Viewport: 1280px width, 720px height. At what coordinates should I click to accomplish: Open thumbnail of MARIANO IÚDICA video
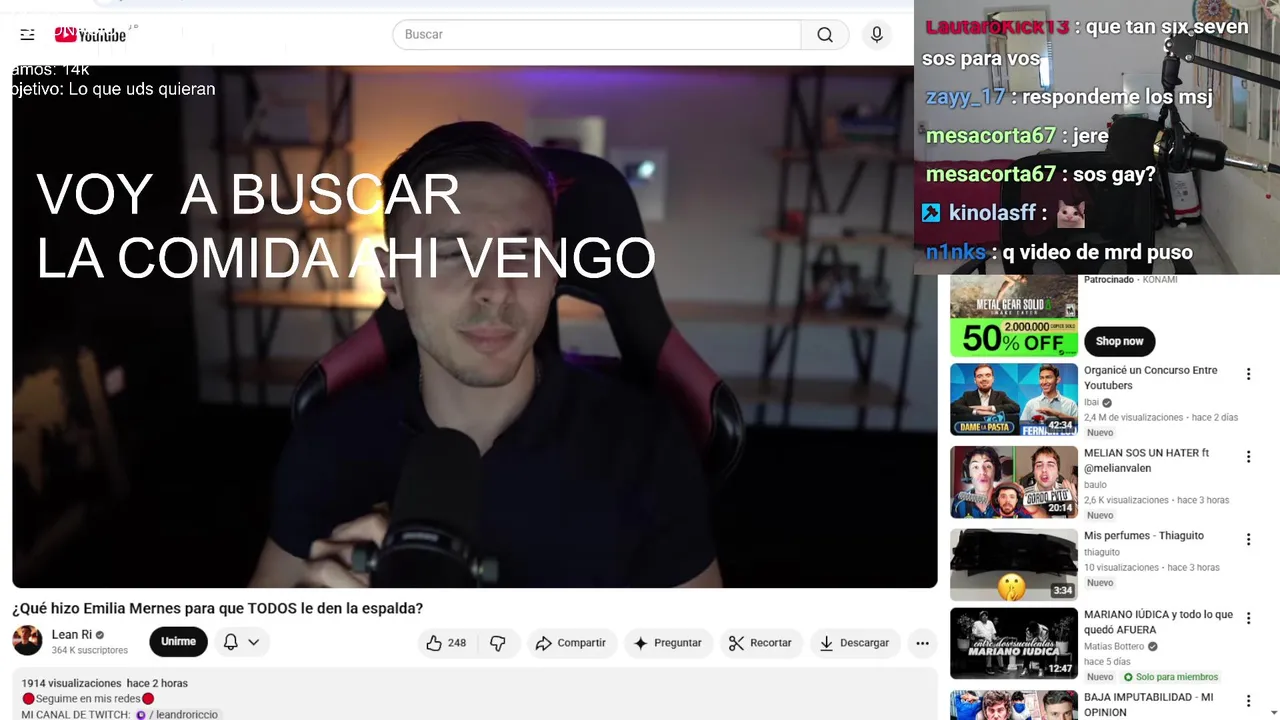click(1014, 644)
